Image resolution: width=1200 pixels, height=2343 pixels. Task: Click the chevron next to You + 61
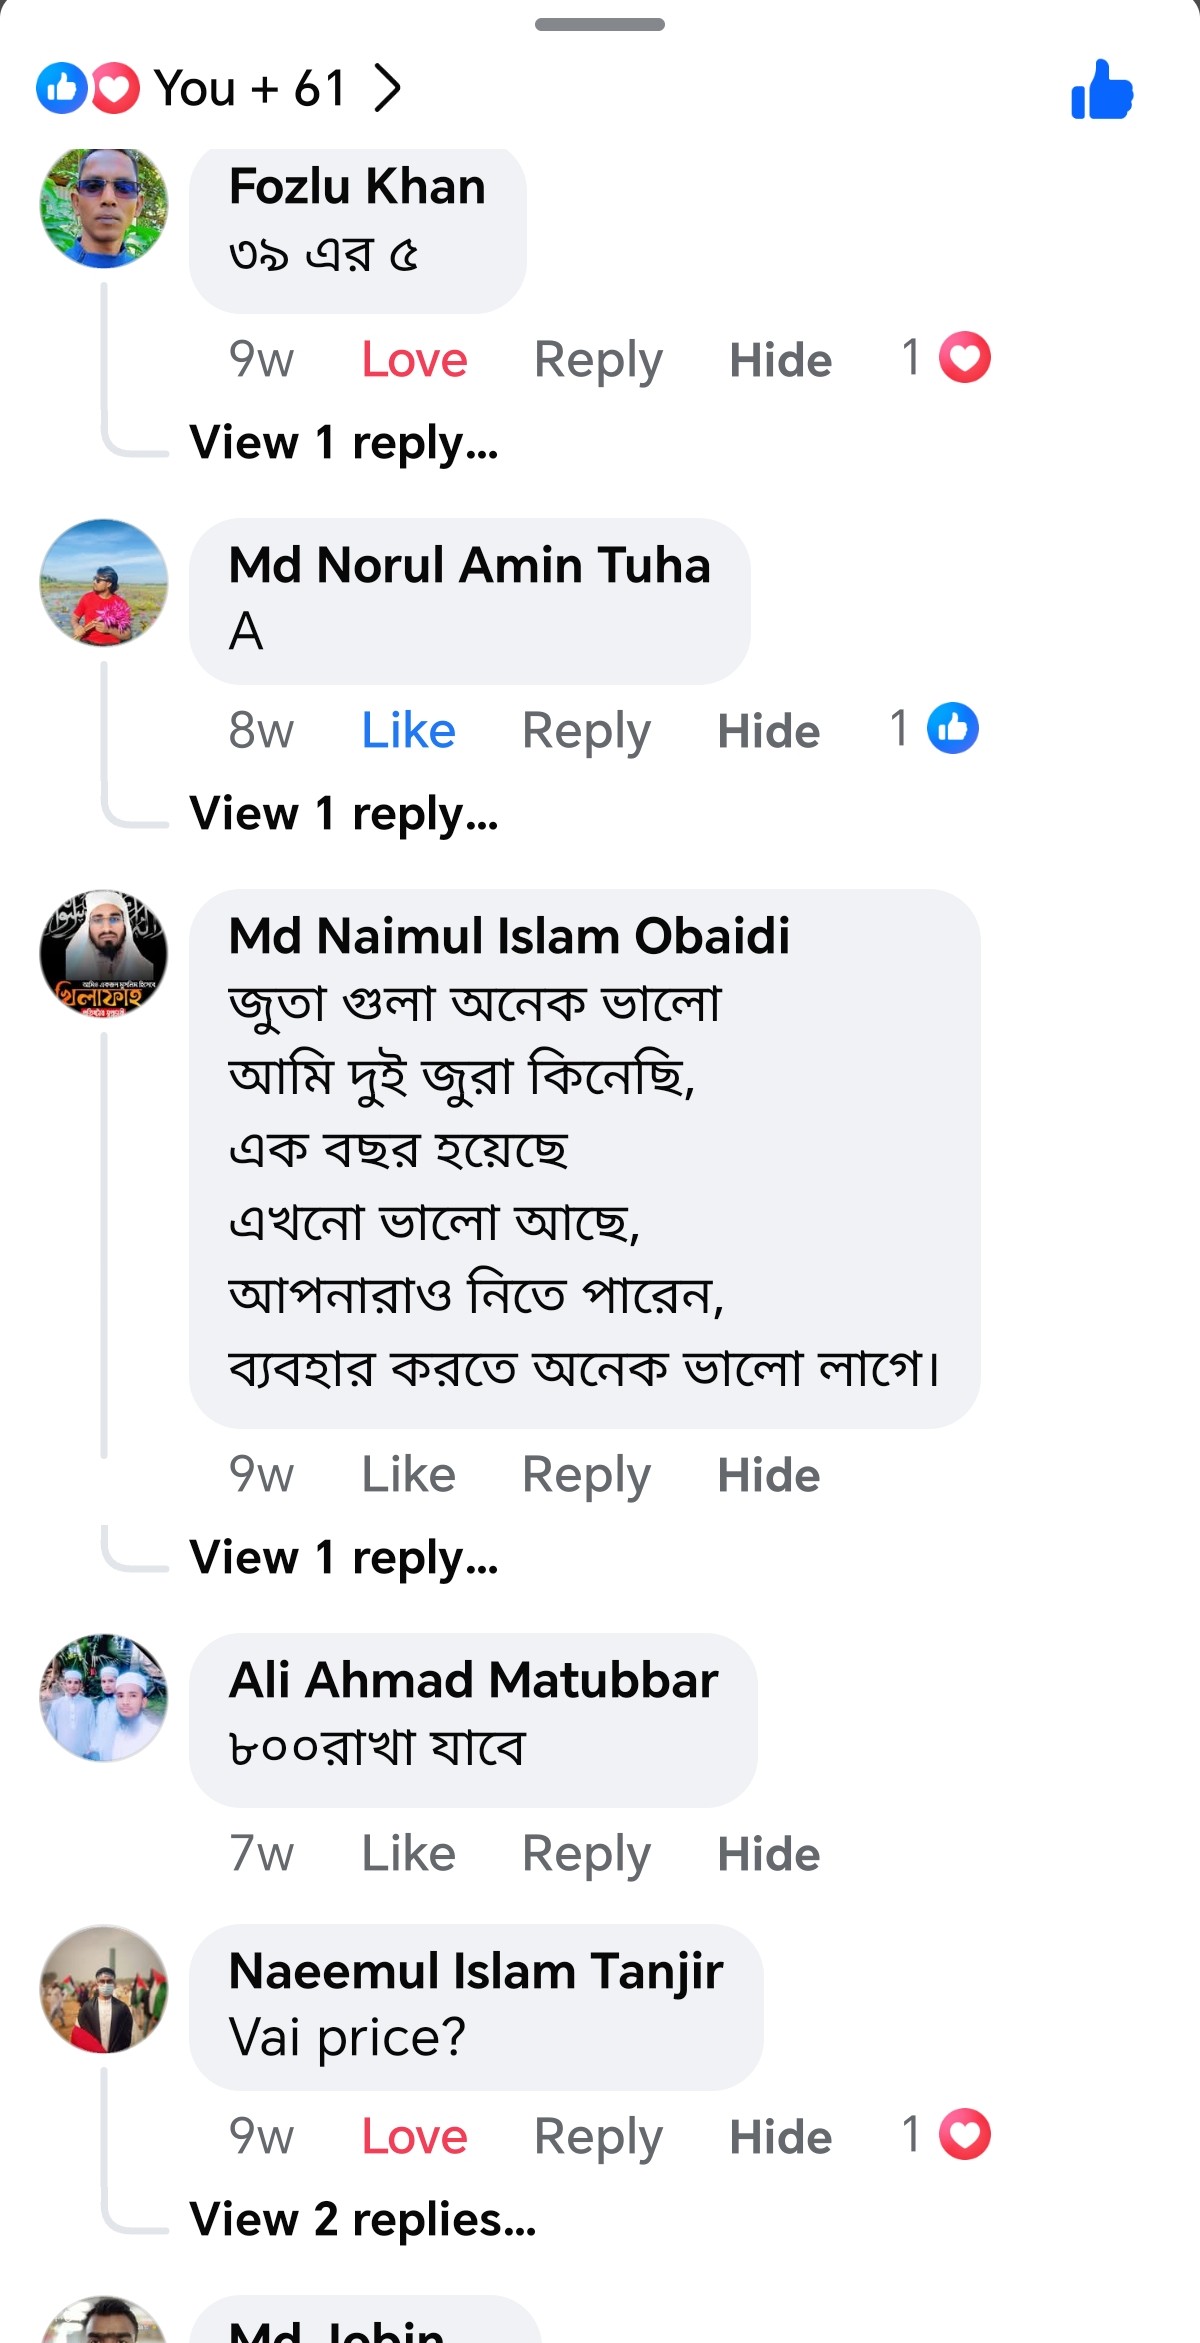pyautogui.click(x=389, y=88)
